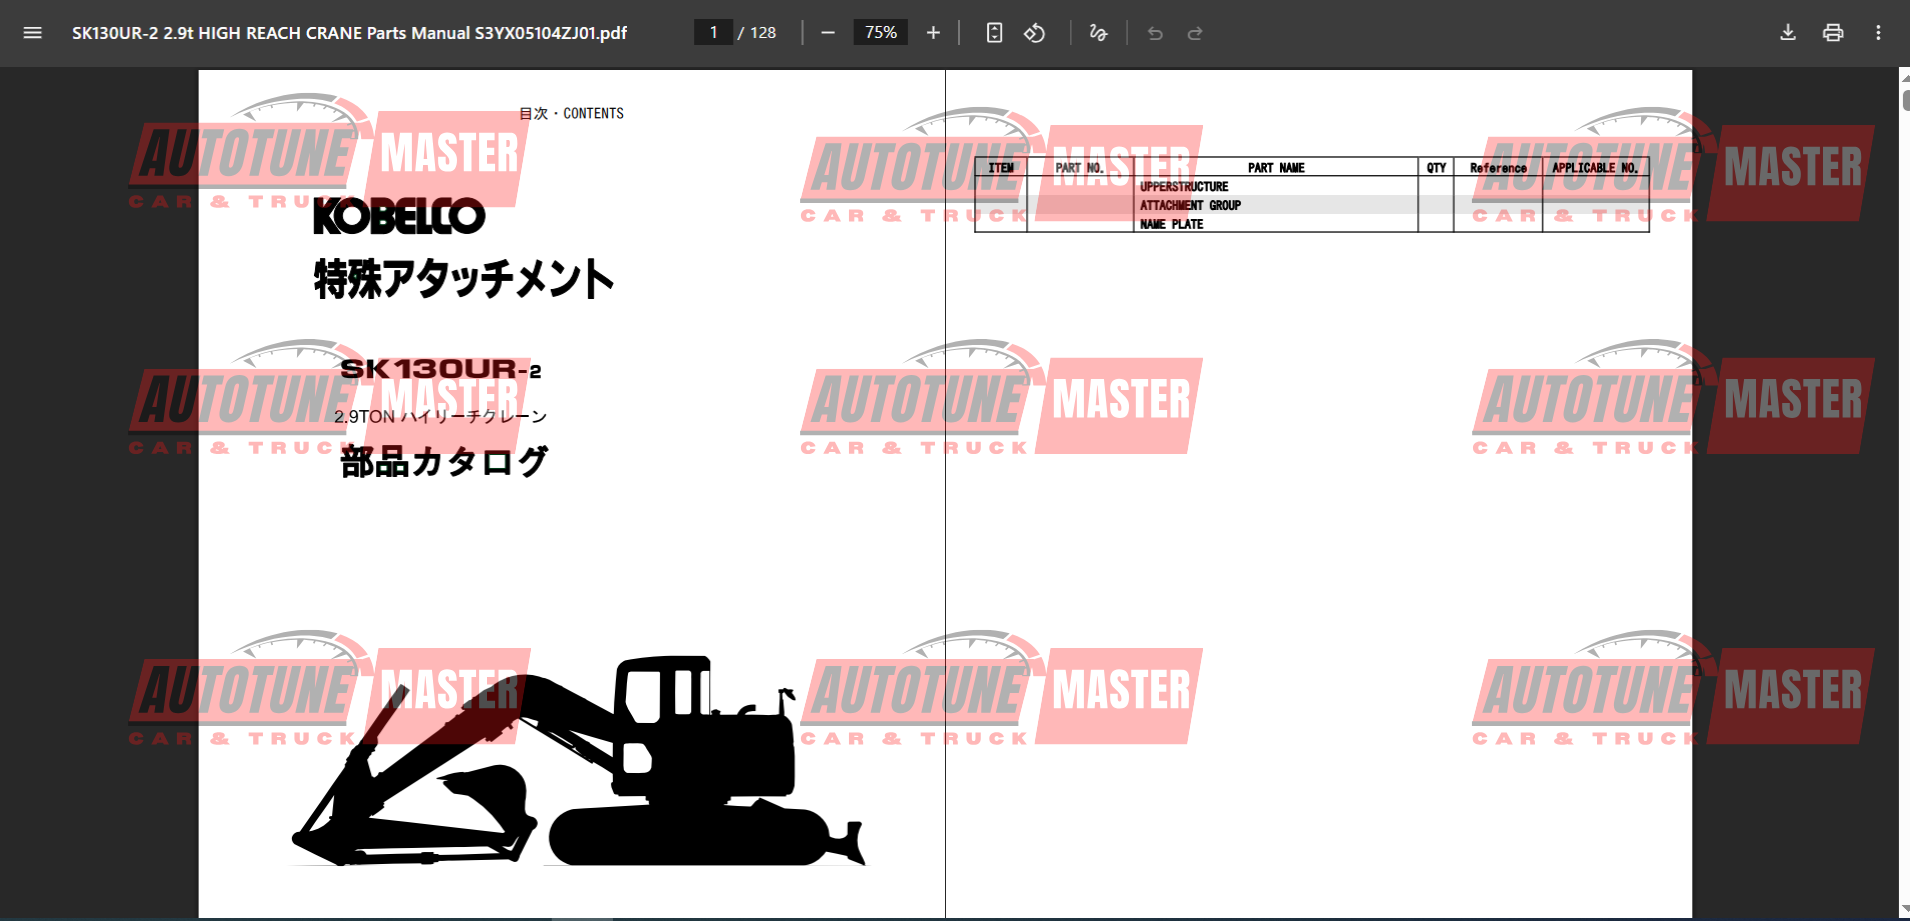Click the 75% zoom level field

880,33
